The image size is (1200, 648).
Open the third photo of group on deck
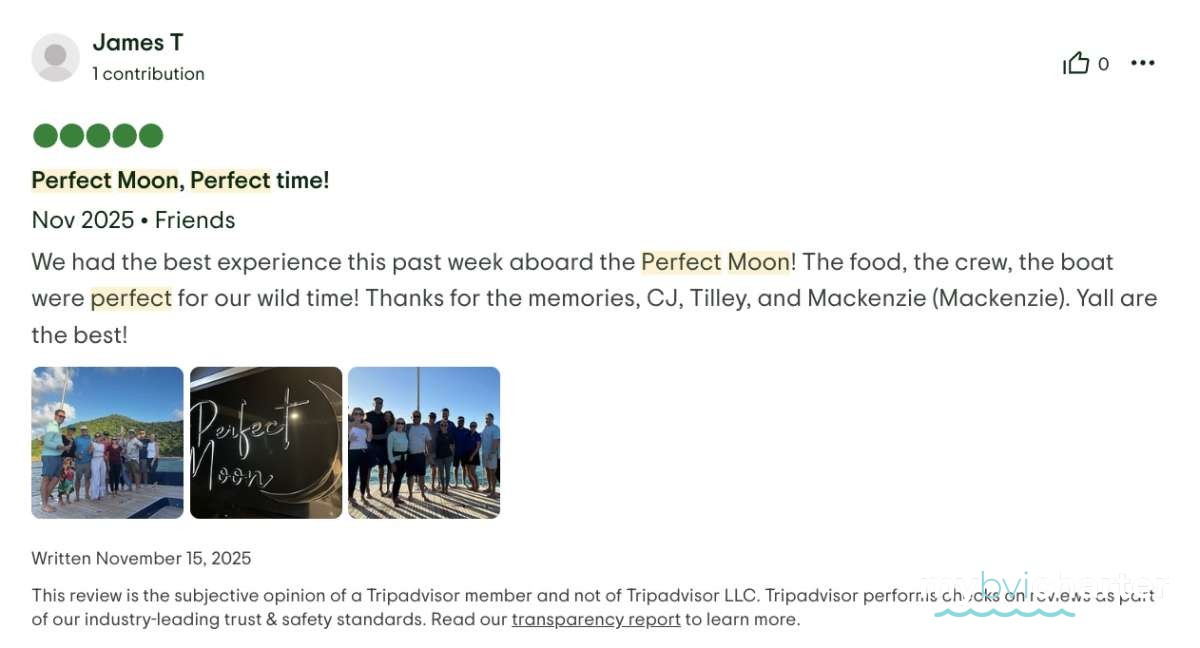(424, 442)
